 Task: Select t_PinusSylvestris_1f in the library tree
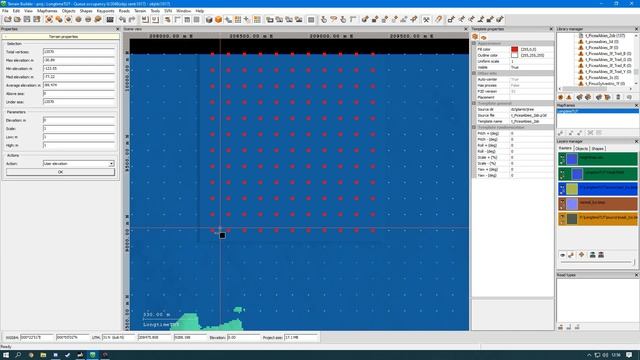click(x=605, y=83)
